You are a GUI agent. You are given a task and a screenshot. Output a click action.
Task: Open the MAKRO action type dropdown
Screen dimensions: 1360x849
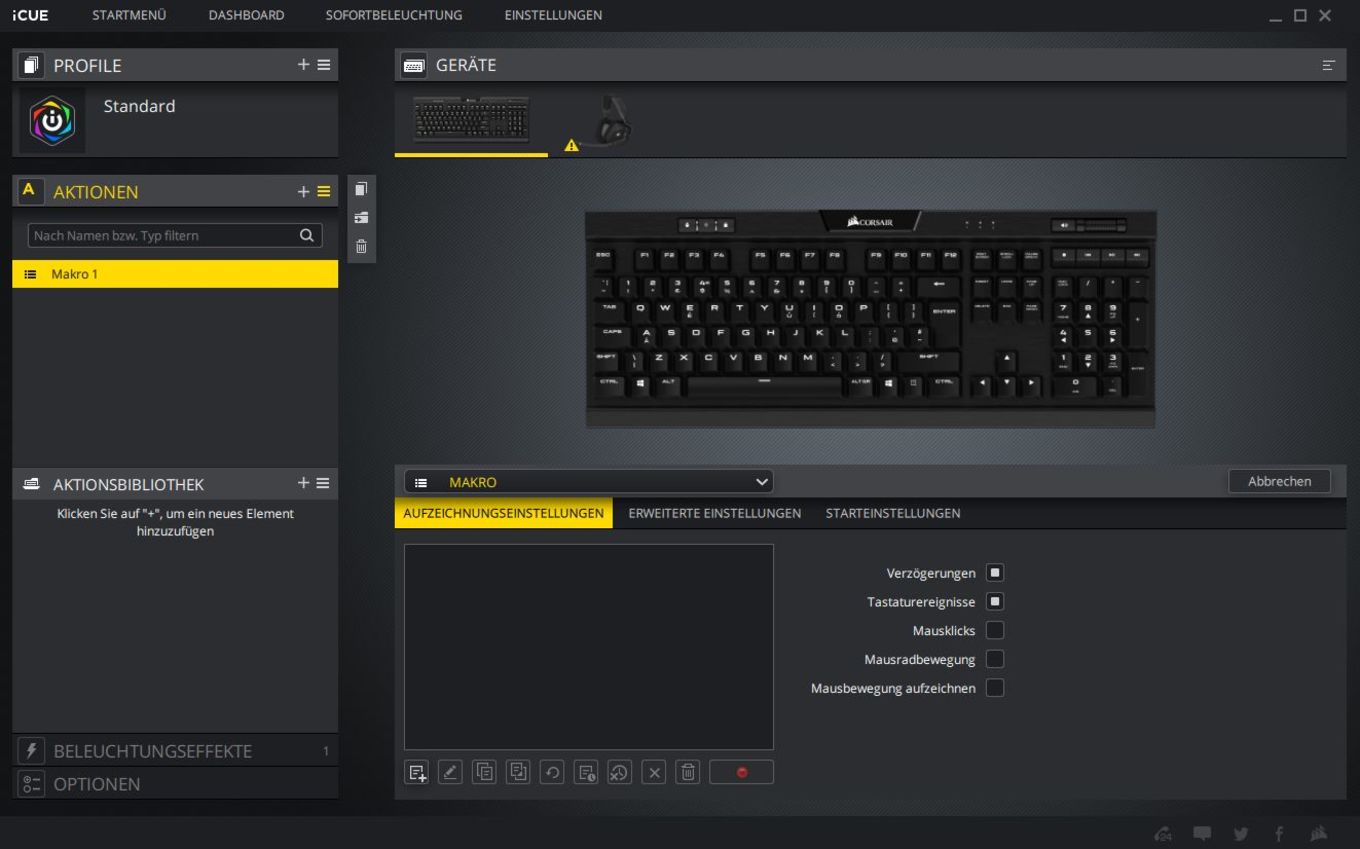tap(589, 482)
